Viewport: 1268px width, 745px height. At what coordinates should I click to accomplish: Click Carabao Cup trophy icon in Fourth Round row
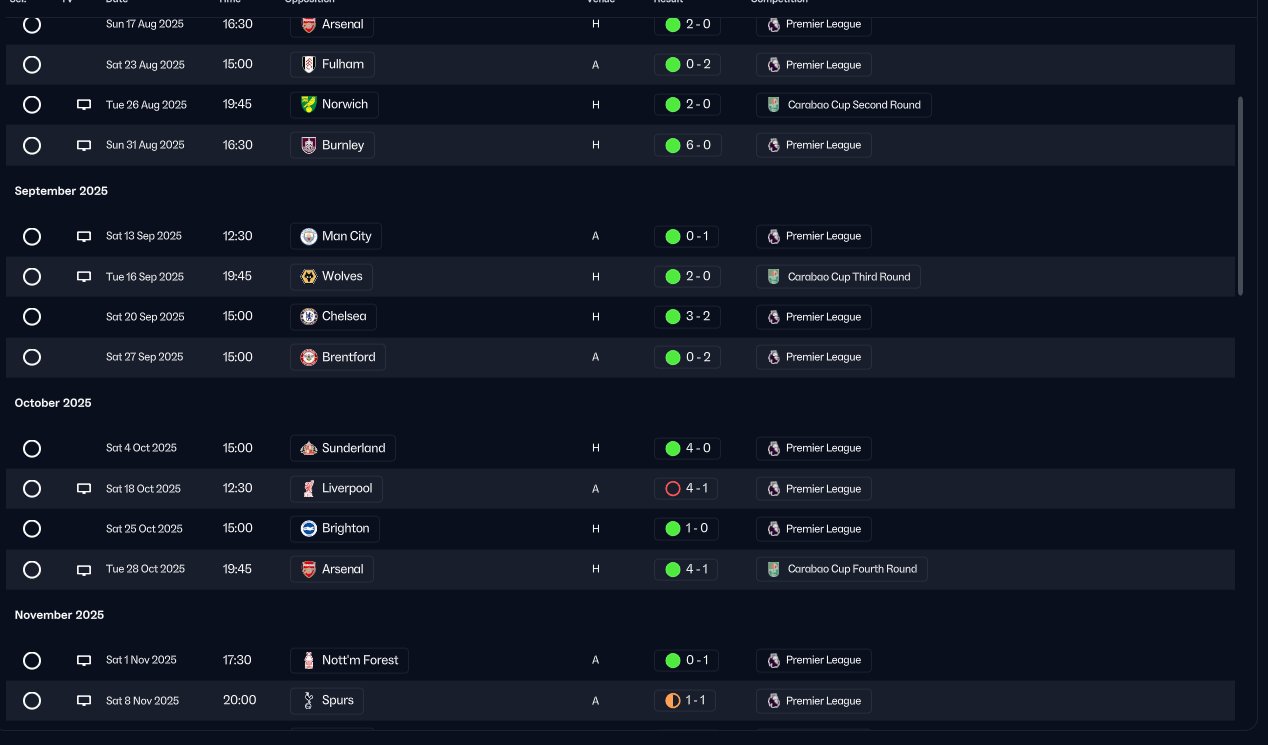[x=774, y=569]
